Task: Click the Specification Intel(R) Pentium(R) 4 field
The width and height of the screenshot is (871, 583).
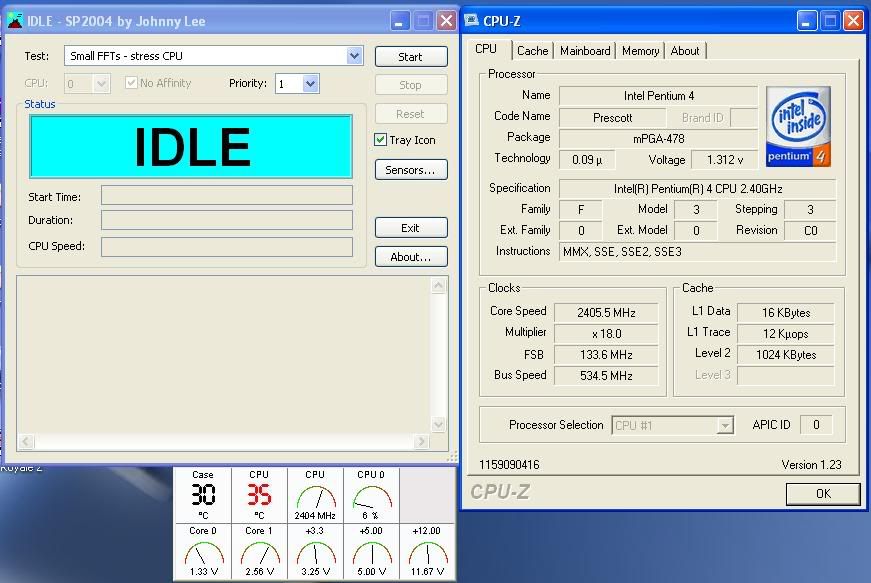Action: coord(697,189)
